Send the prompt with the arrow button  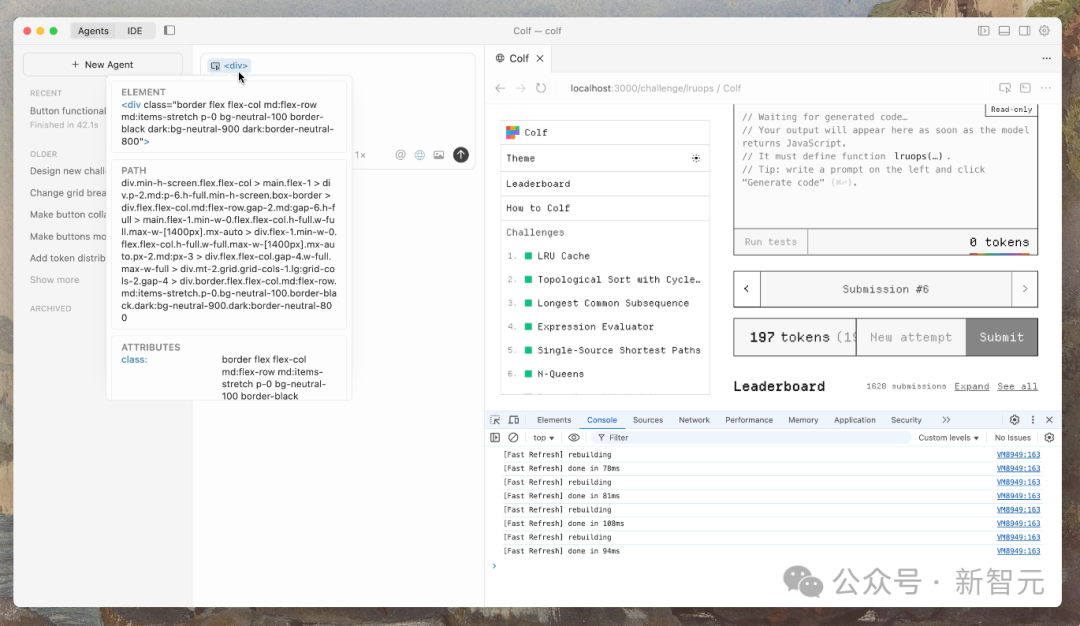click(460, 155)
